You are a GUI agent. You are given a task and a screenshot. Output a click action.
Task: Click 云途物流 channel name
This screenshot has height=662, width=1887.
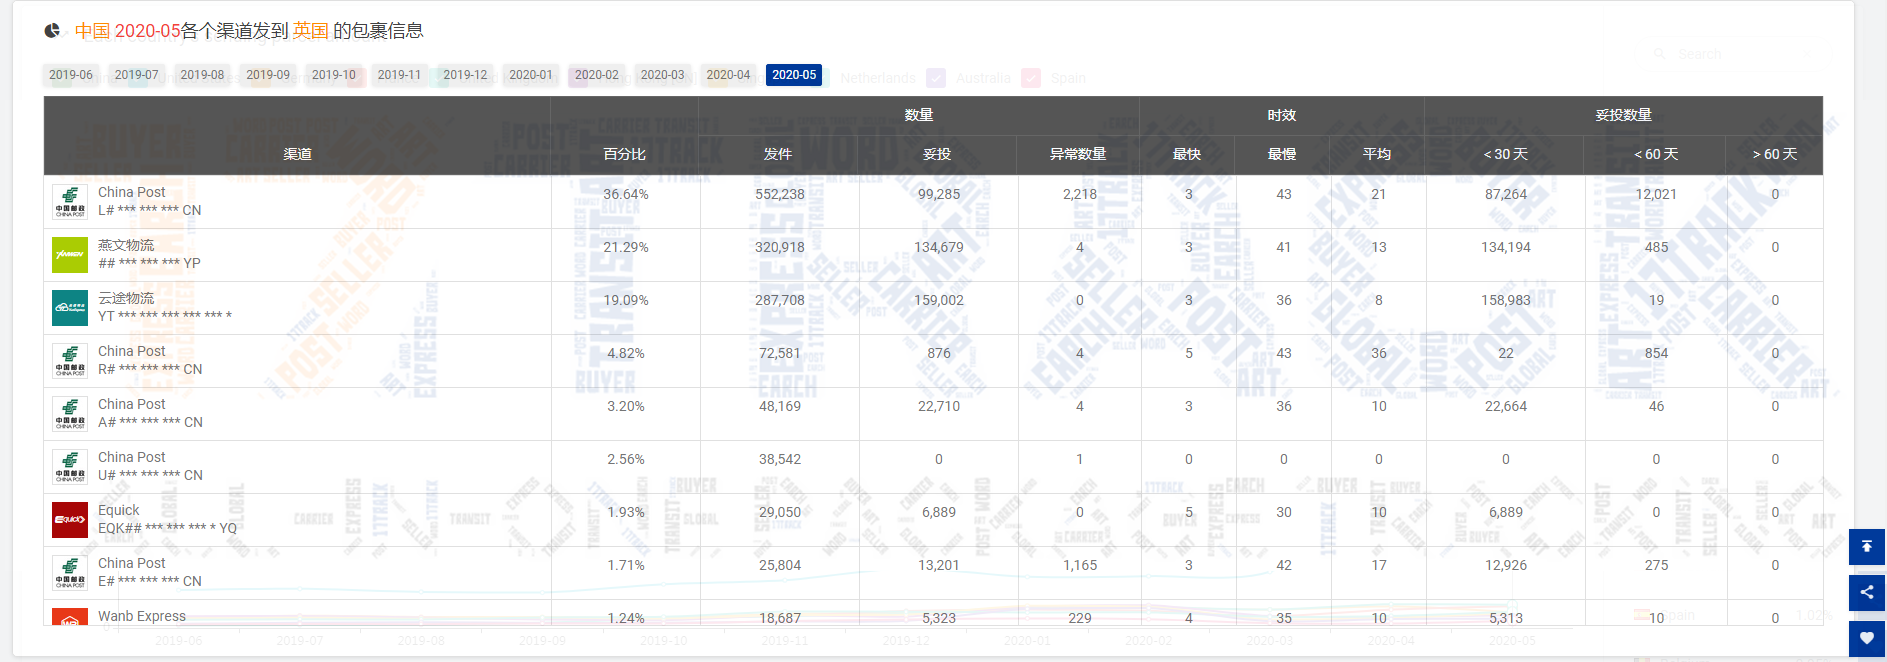(x=126, y=298)
